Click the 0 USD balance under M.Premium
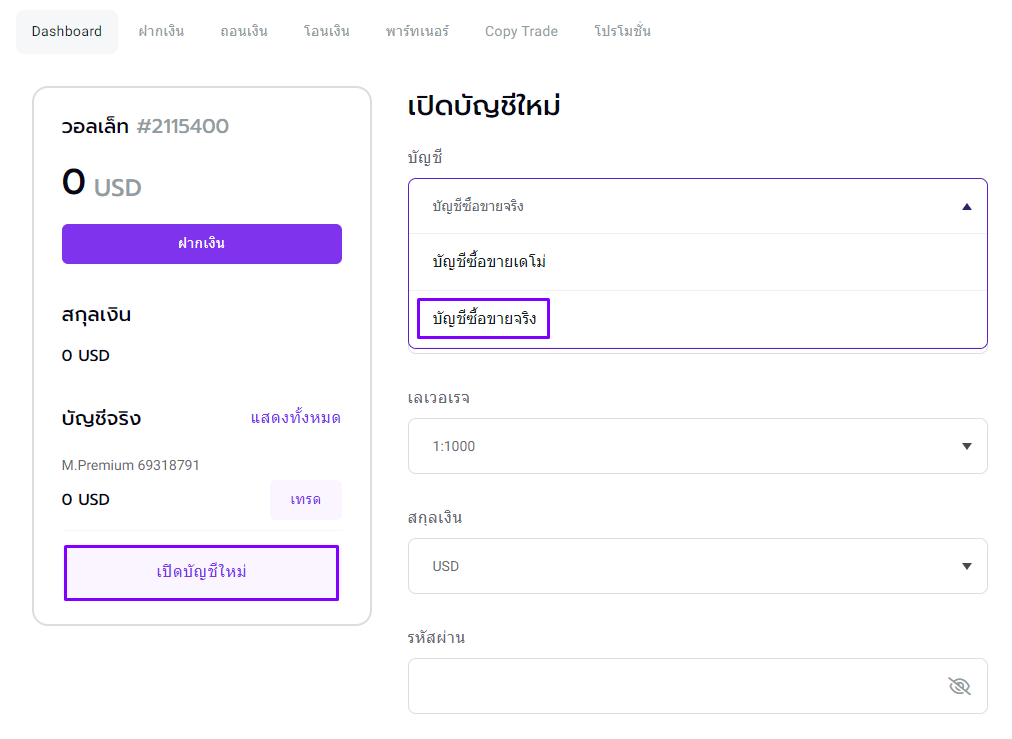This screenshot has width=1012, height=739. [x=86, y=500]
